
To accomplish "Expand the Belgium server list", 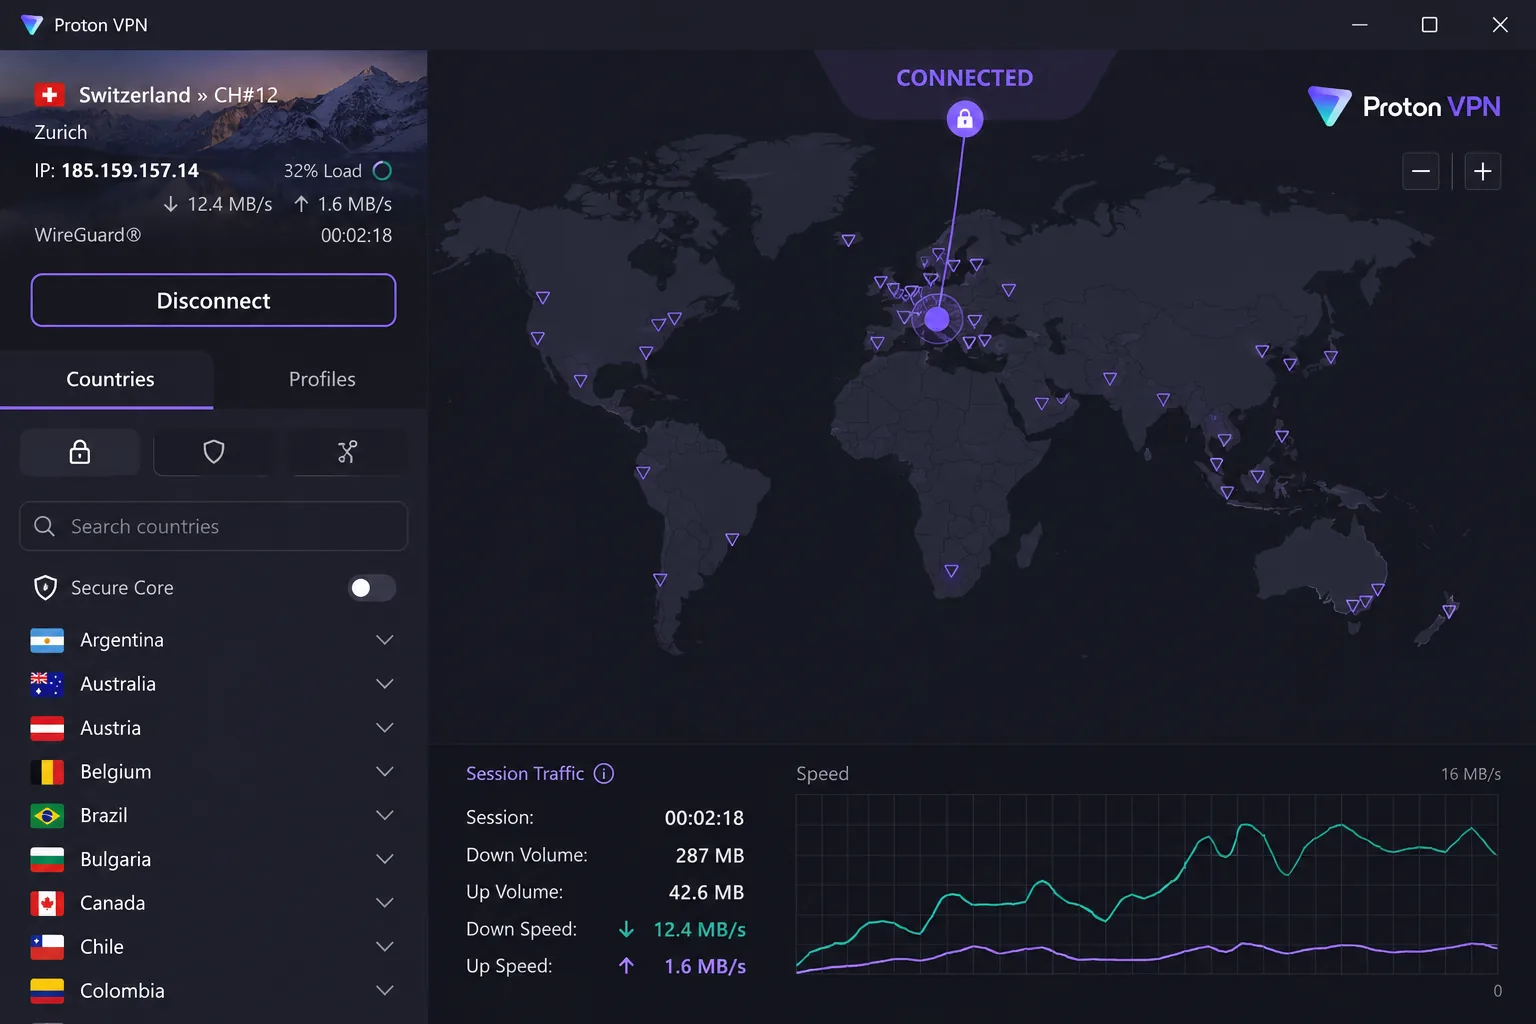I will click(385, 772).
